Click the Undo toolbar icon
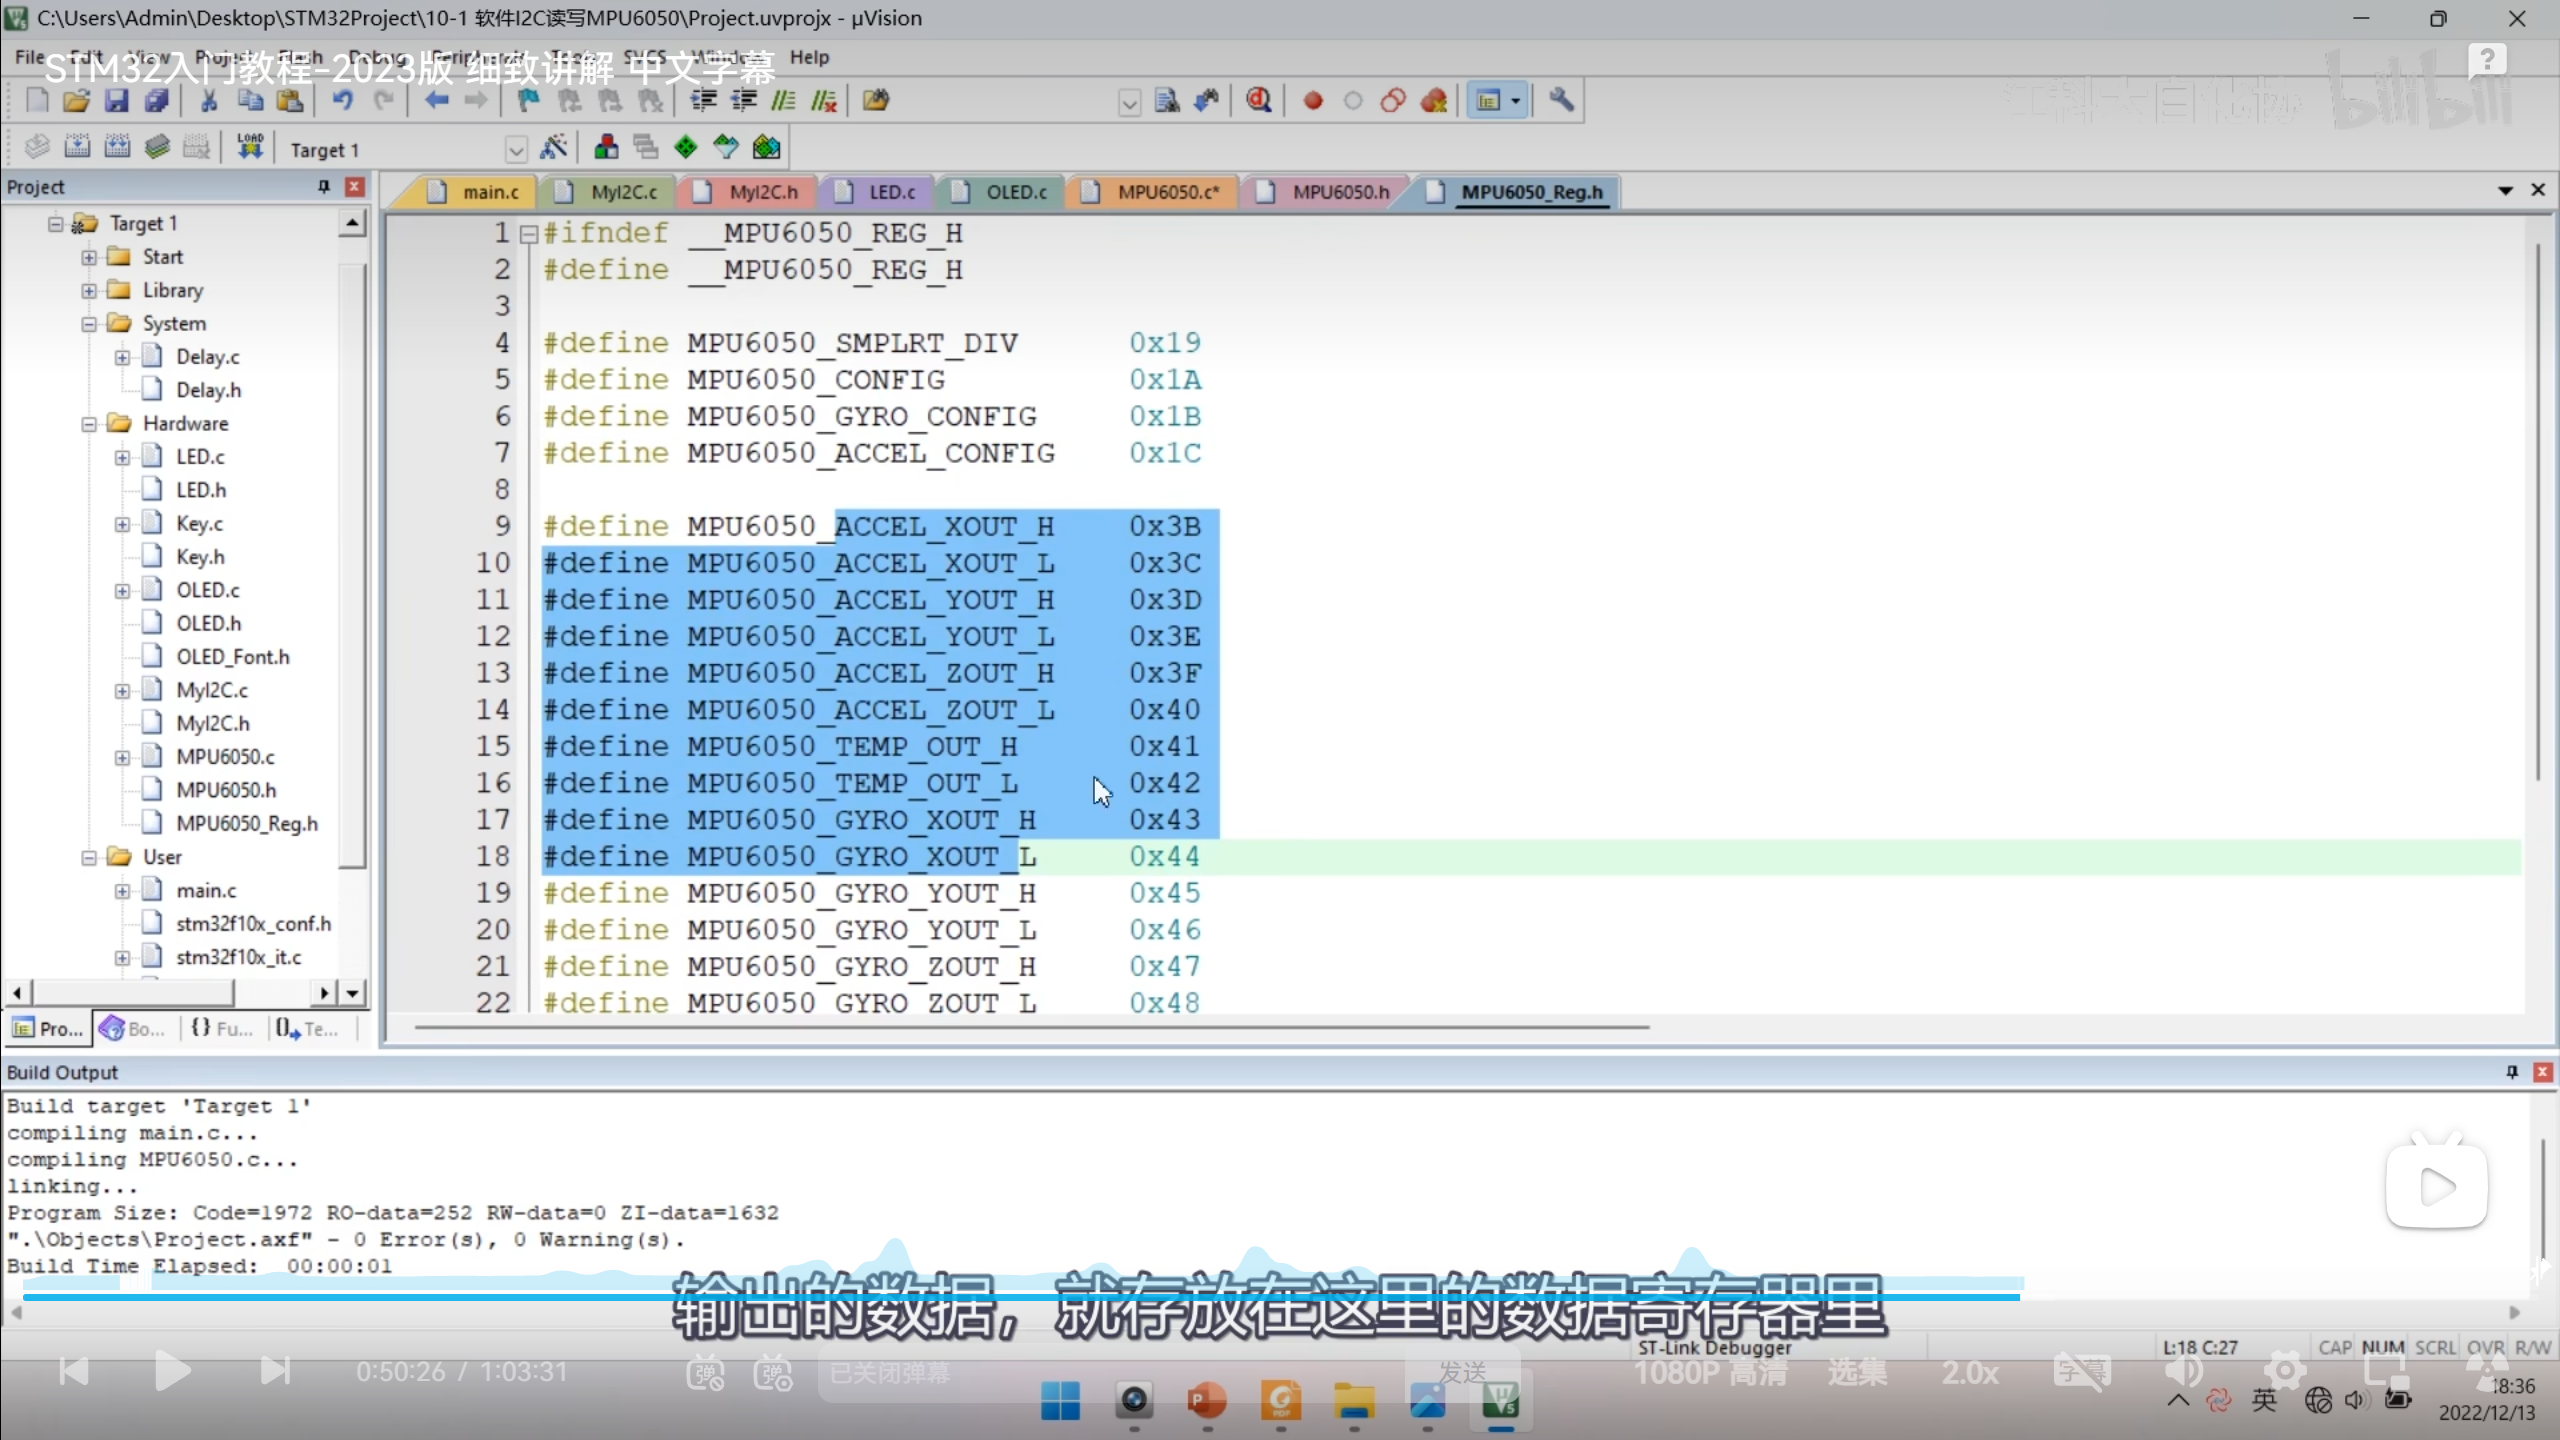 pos(343,100)
